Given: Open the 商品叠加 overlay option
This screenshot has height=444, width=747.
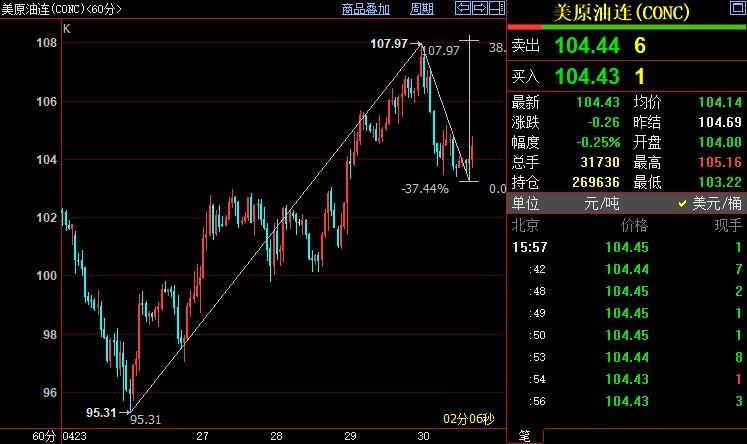Looking at the screenshot, I should (x=365, y=9).
